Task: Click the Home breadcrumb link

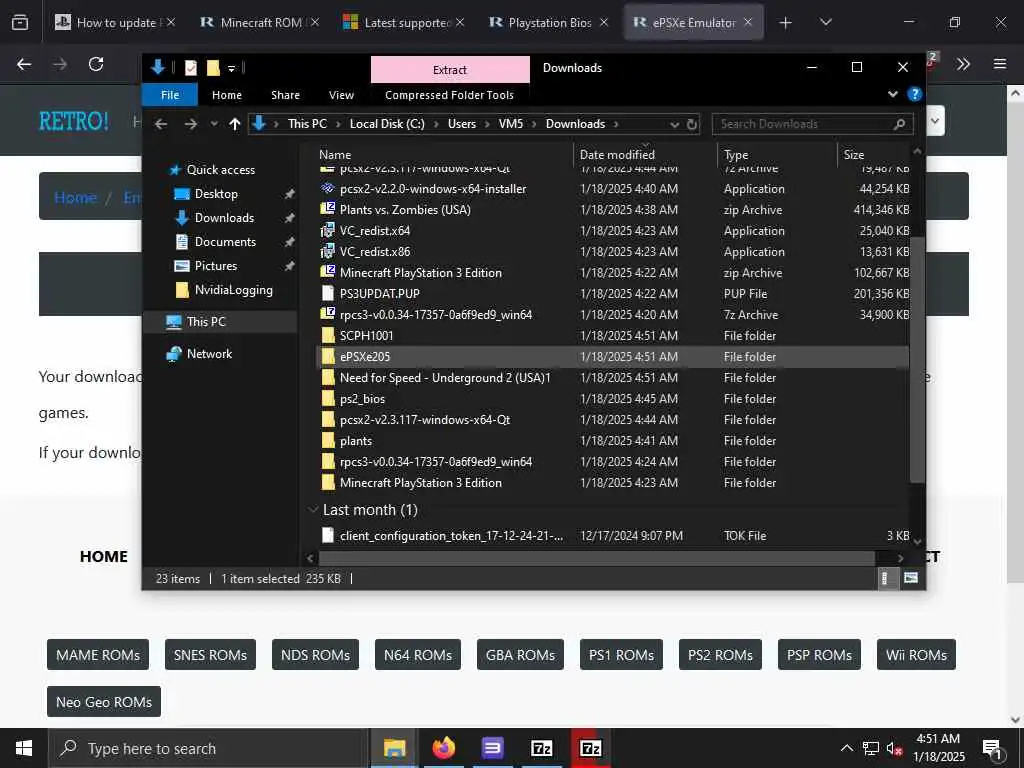Action: tap(75, 197)
